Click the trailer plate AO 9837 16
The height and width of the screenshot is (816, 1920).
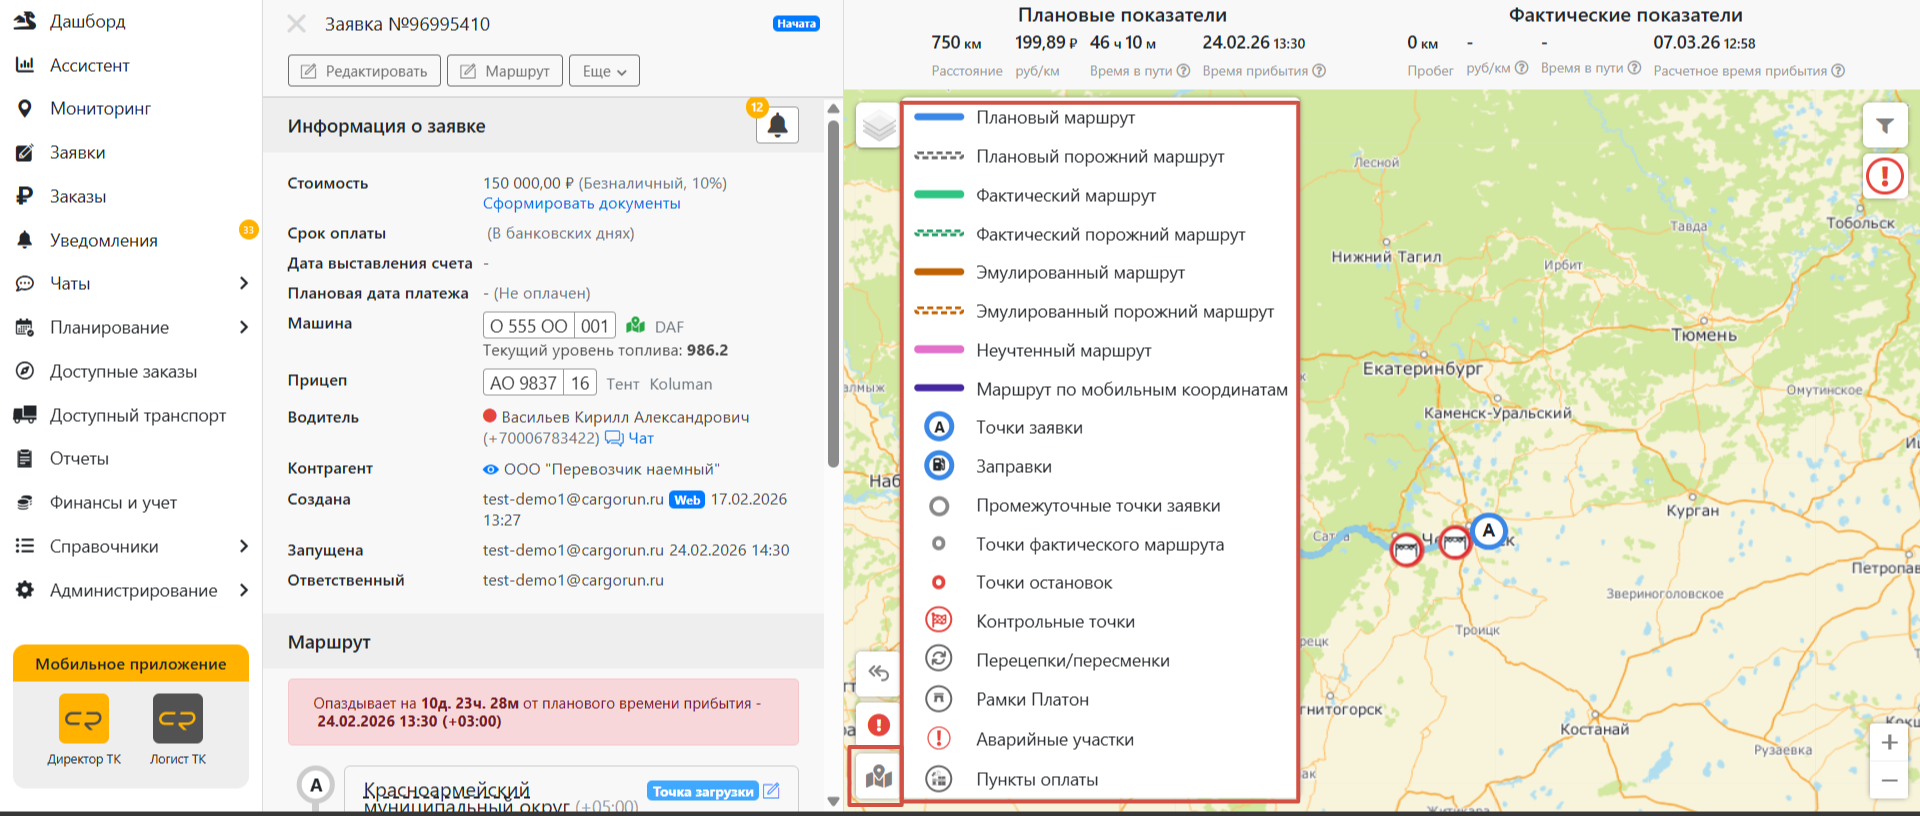click(540, 383)
